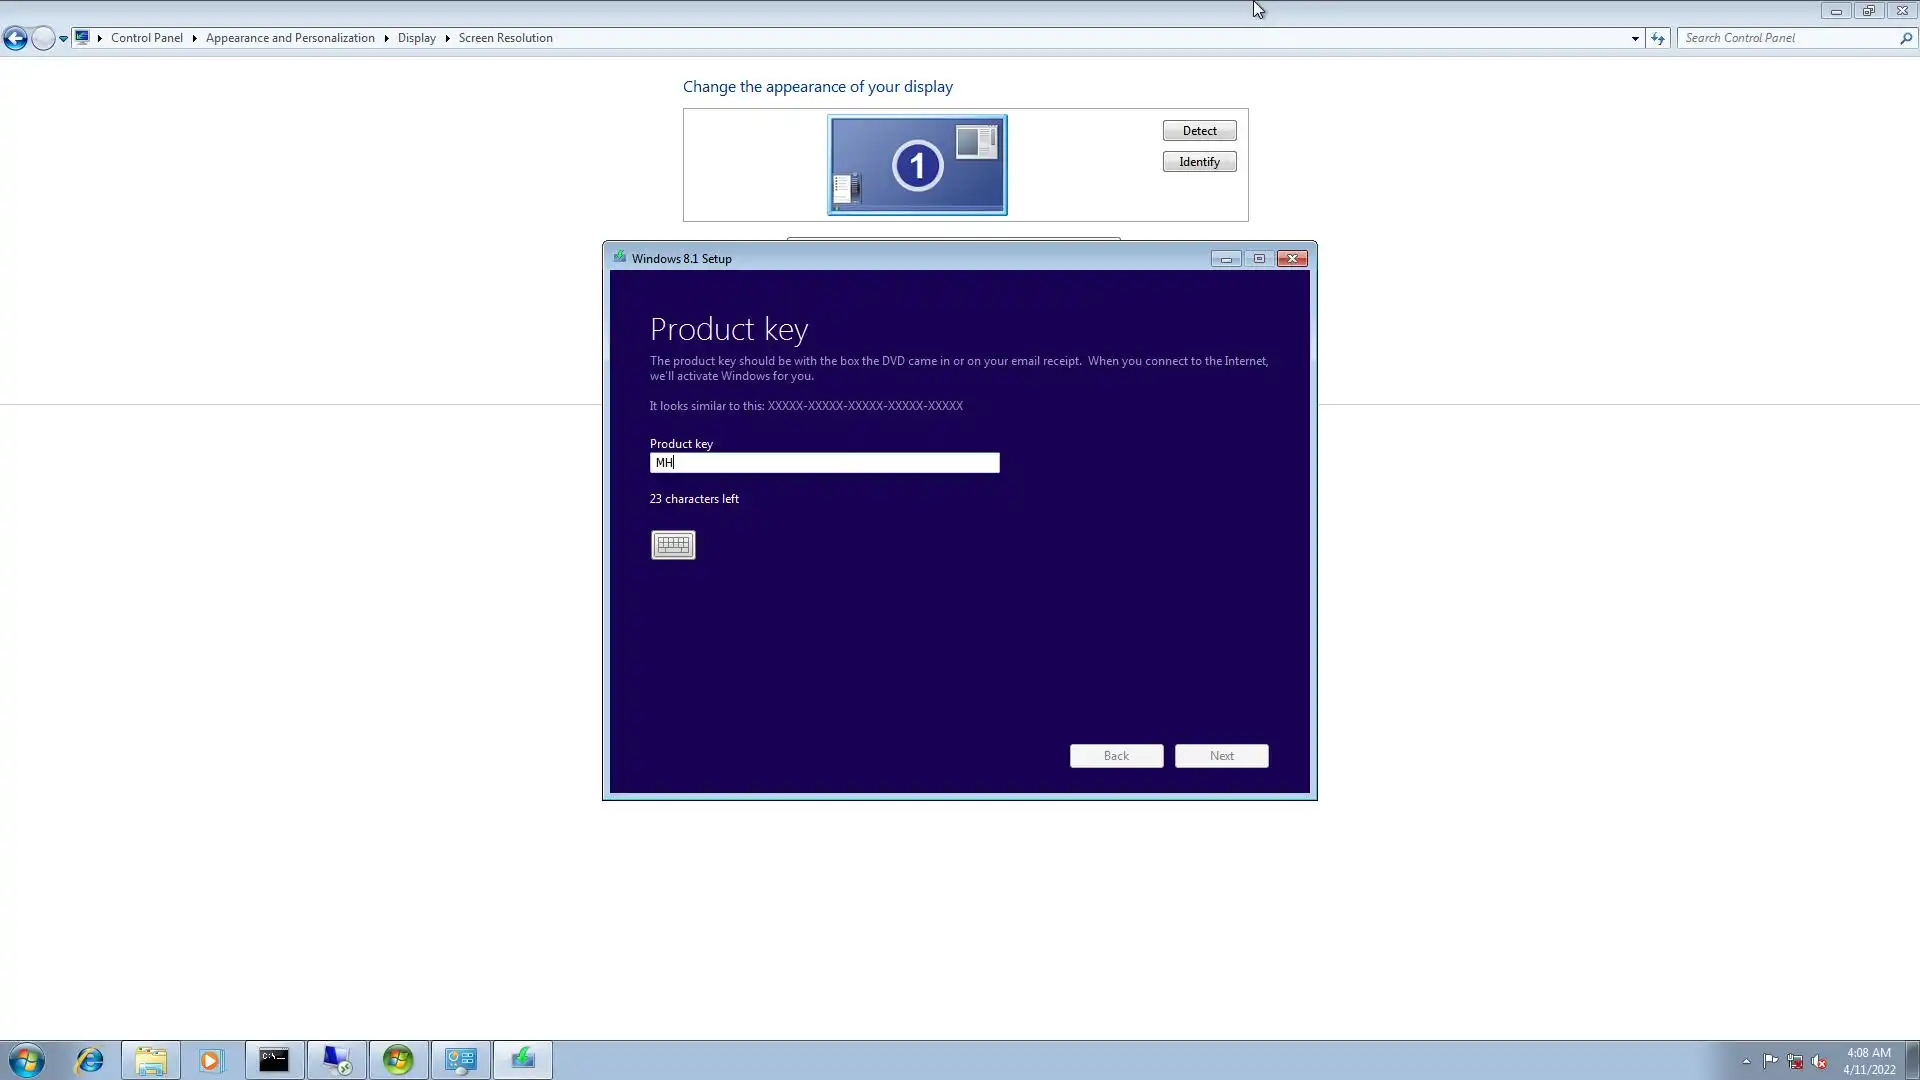Expand the recent pages dropdown arrow
Viewport: 1920px width, 1080px height.
63,39
